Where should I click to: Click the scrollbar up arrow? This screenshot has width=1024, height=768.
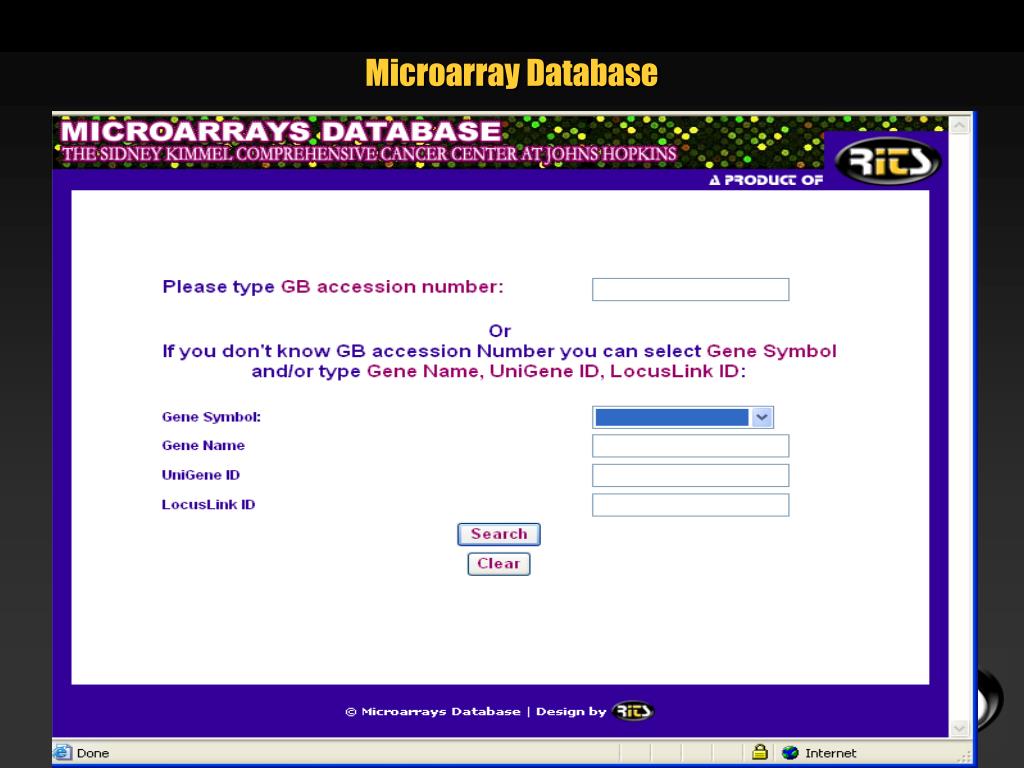959,125
